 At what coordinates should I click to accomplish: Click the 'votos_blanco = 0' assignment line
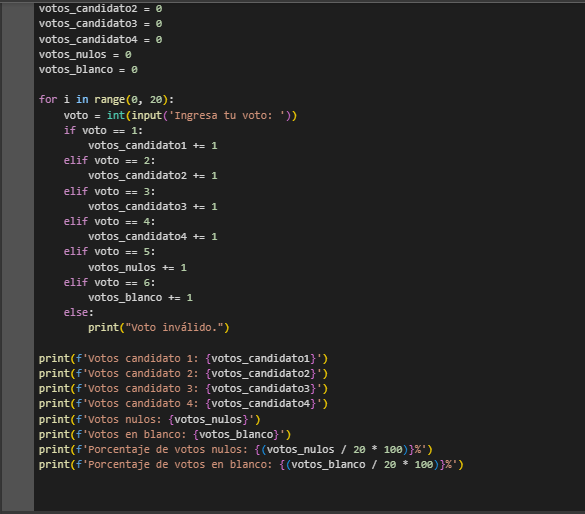(88, 70)
